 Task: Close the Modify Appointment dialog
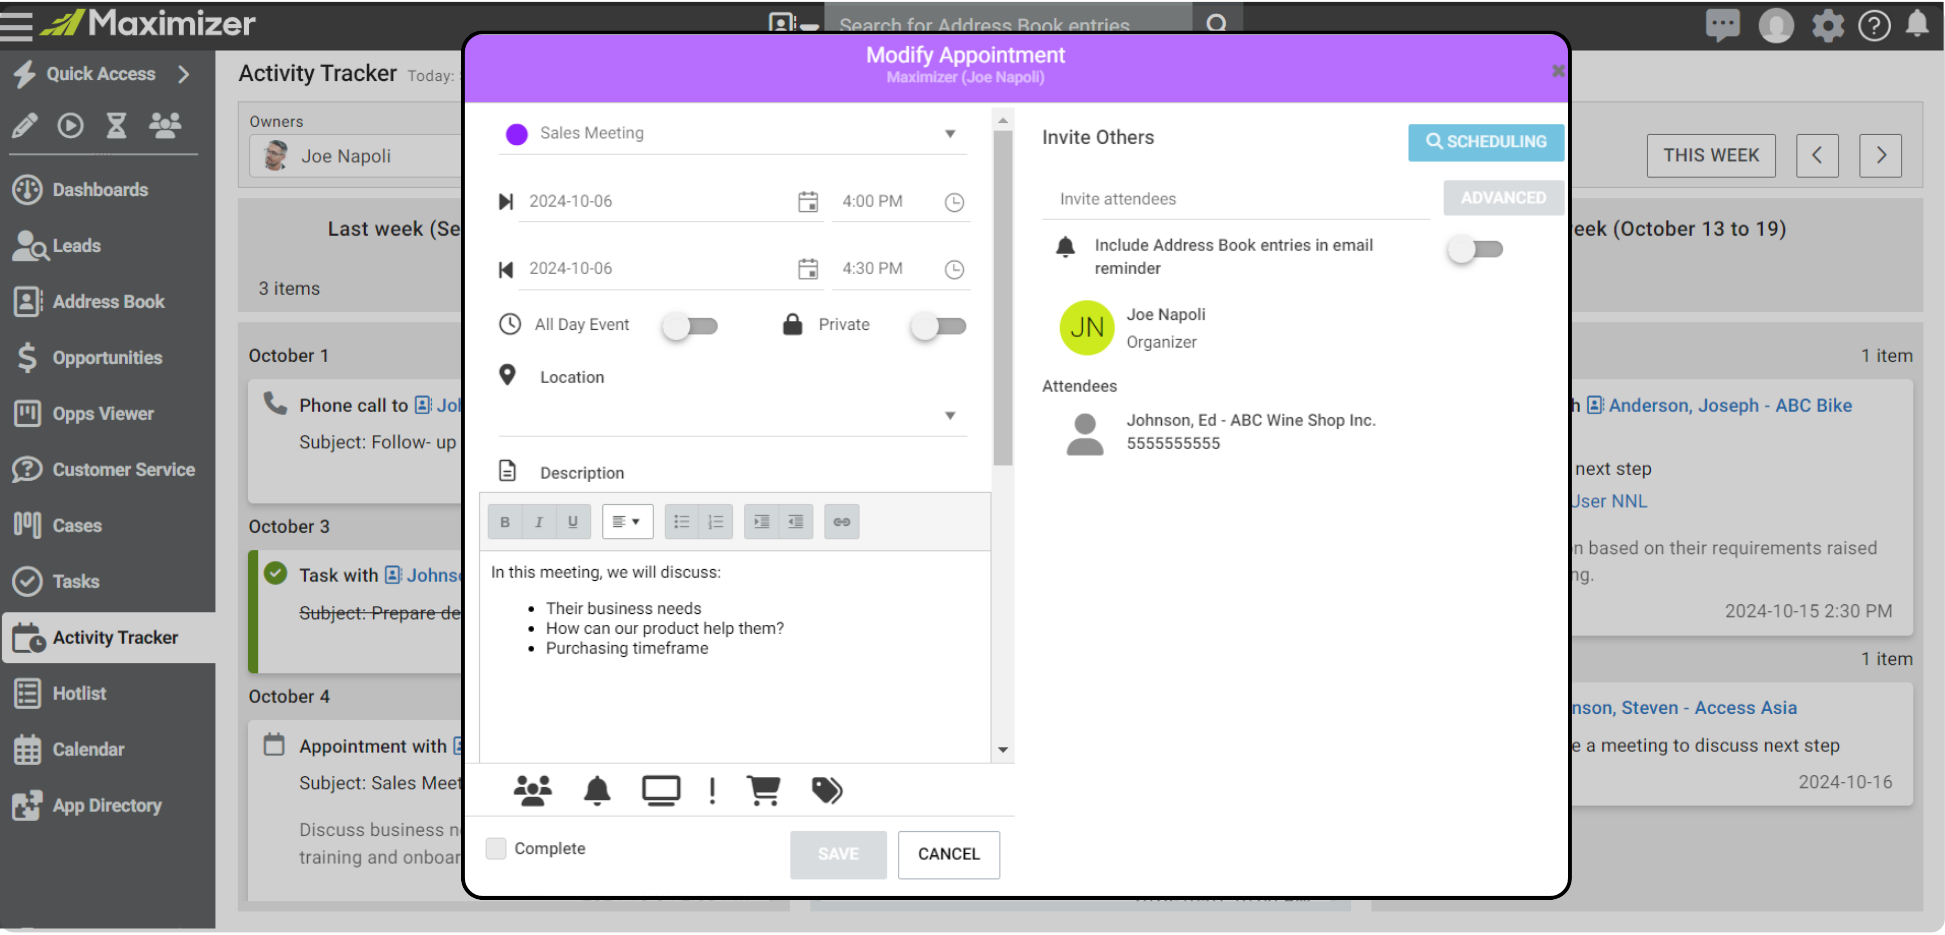[1557, 71]
